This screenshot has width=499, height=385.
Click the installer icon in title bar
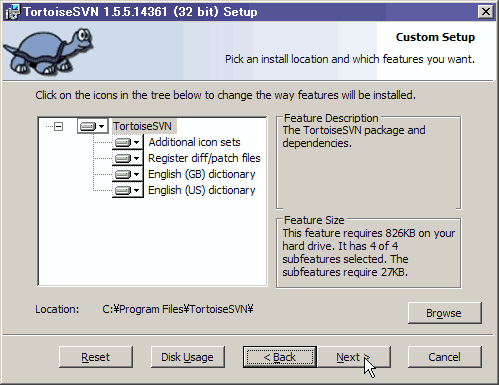coord(13,12)
